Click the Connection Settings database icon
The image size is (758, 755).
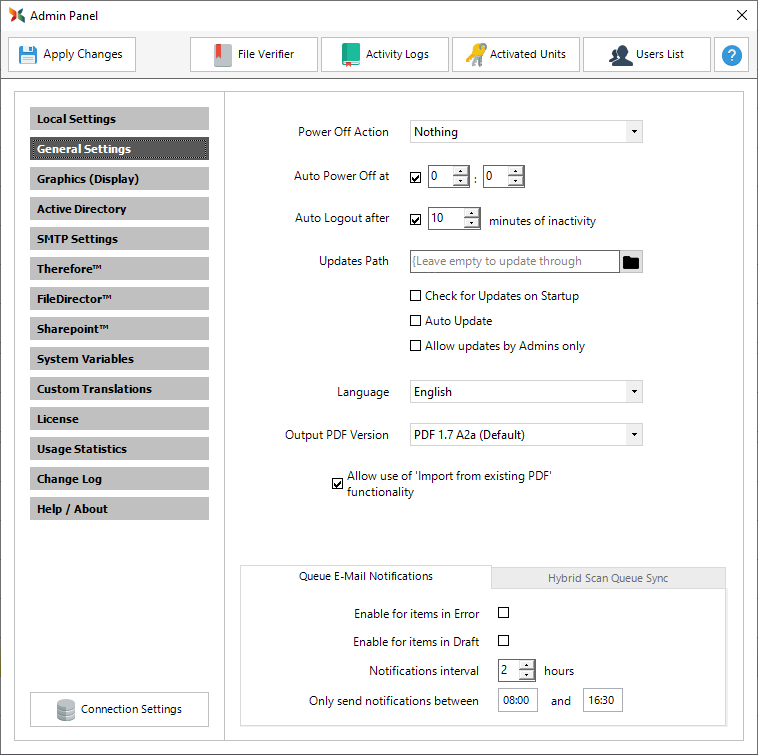pyautogui.click(x=66, y=710)
